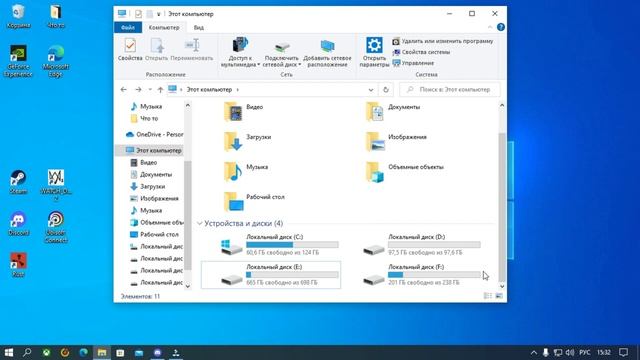
Task: Switch to the Компьютер ribbon tab
Action: coord(164,27)
